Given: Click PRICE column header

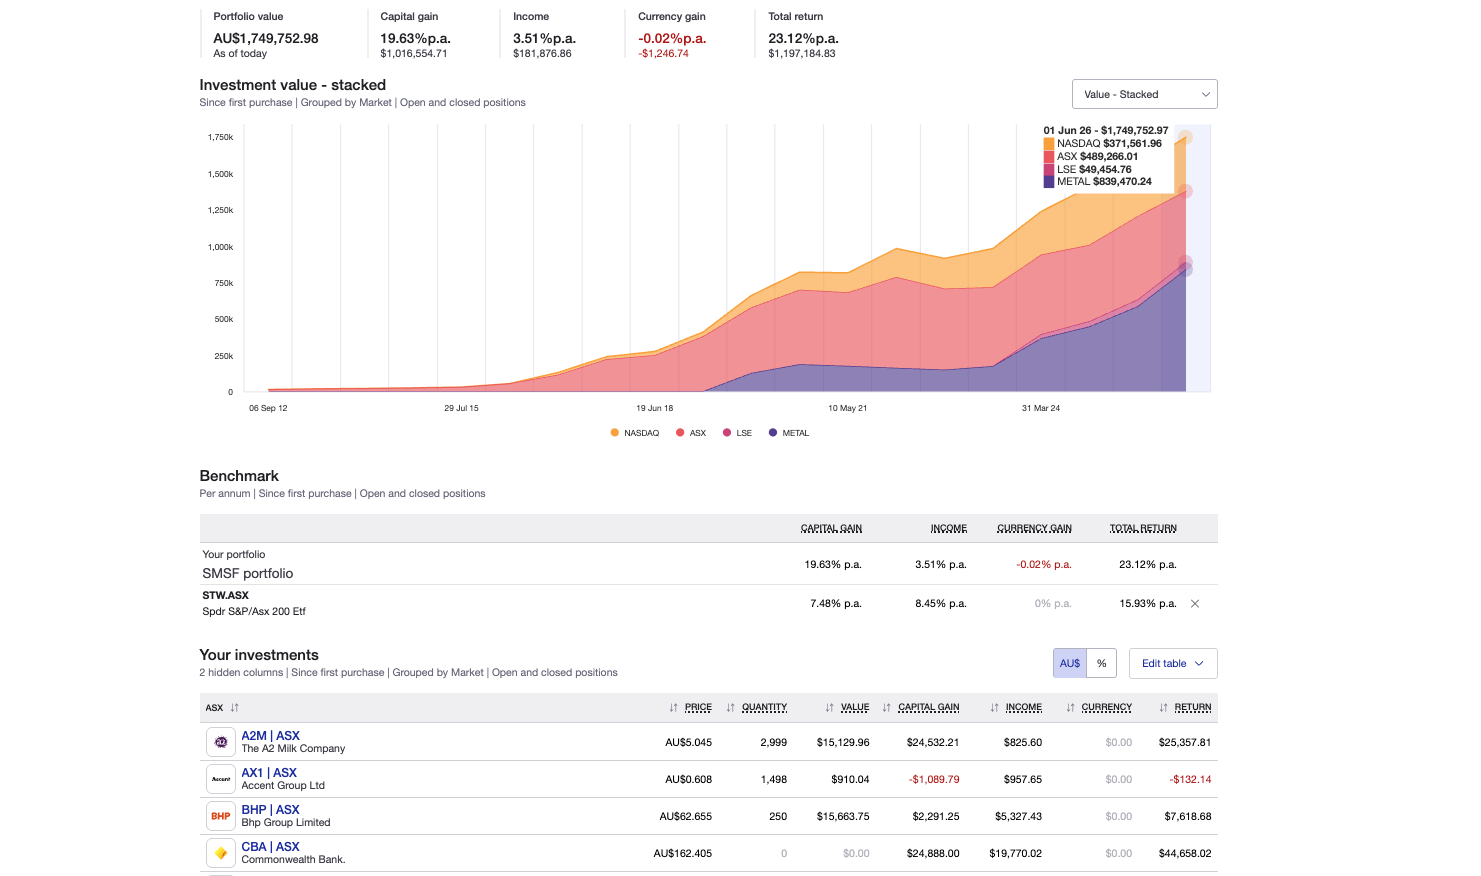Looking at the screenshot, I should pyautogui.click(x=698, y=707).
